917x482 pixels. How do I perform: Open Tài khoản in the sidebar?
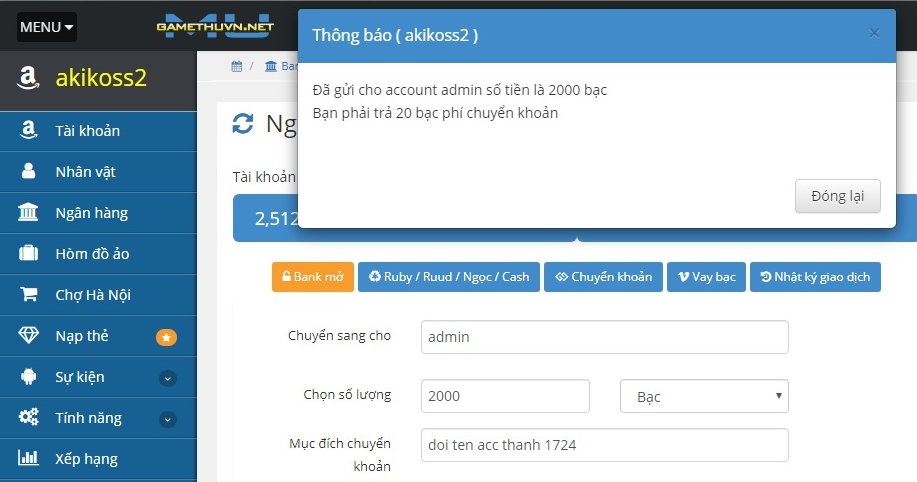tap(88, 131)
